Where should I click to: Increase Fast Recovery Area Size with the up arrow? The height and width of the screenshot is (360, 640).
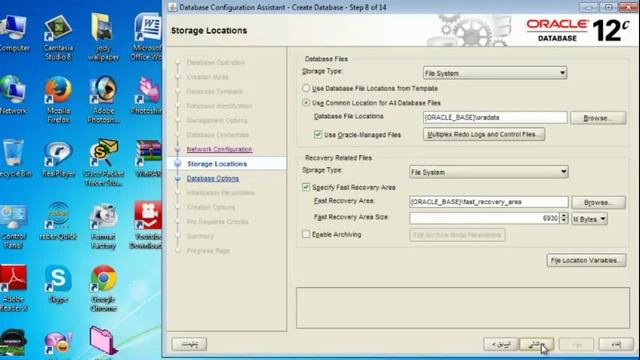pos(564,215)
